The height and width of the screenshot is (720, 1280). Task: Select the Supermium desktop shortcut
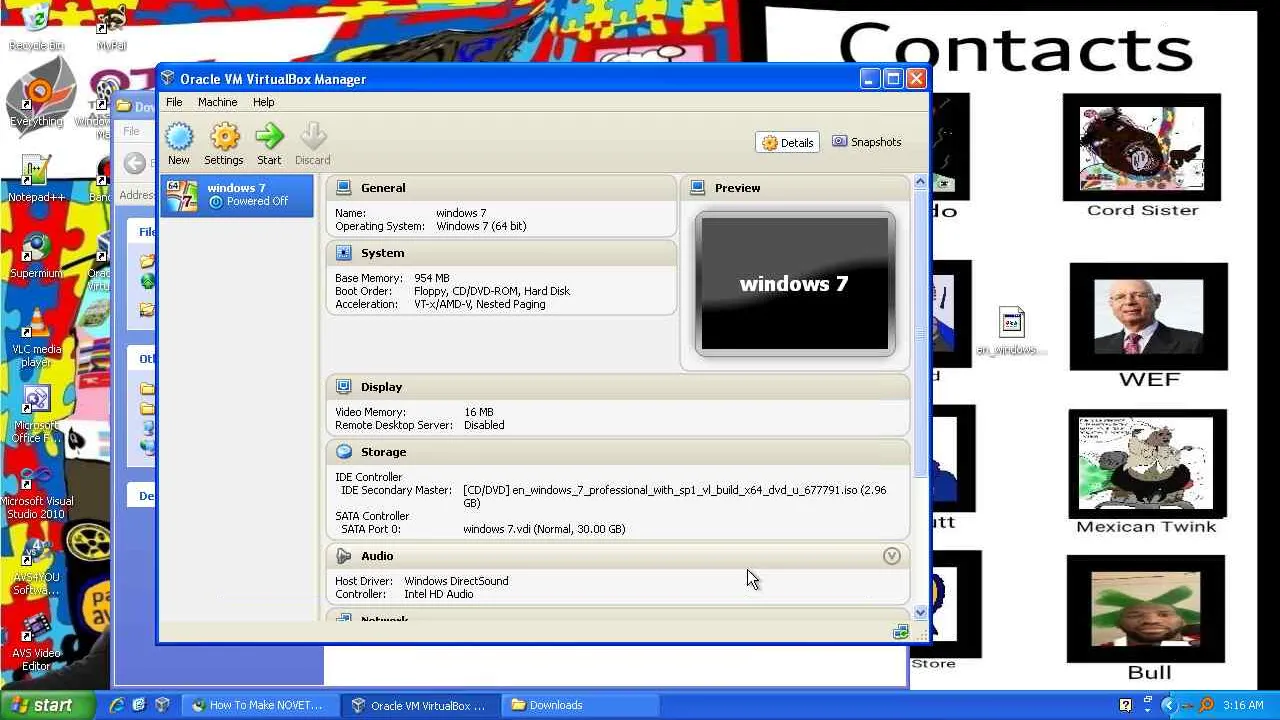pyautogui.click(x=36, y=256)
